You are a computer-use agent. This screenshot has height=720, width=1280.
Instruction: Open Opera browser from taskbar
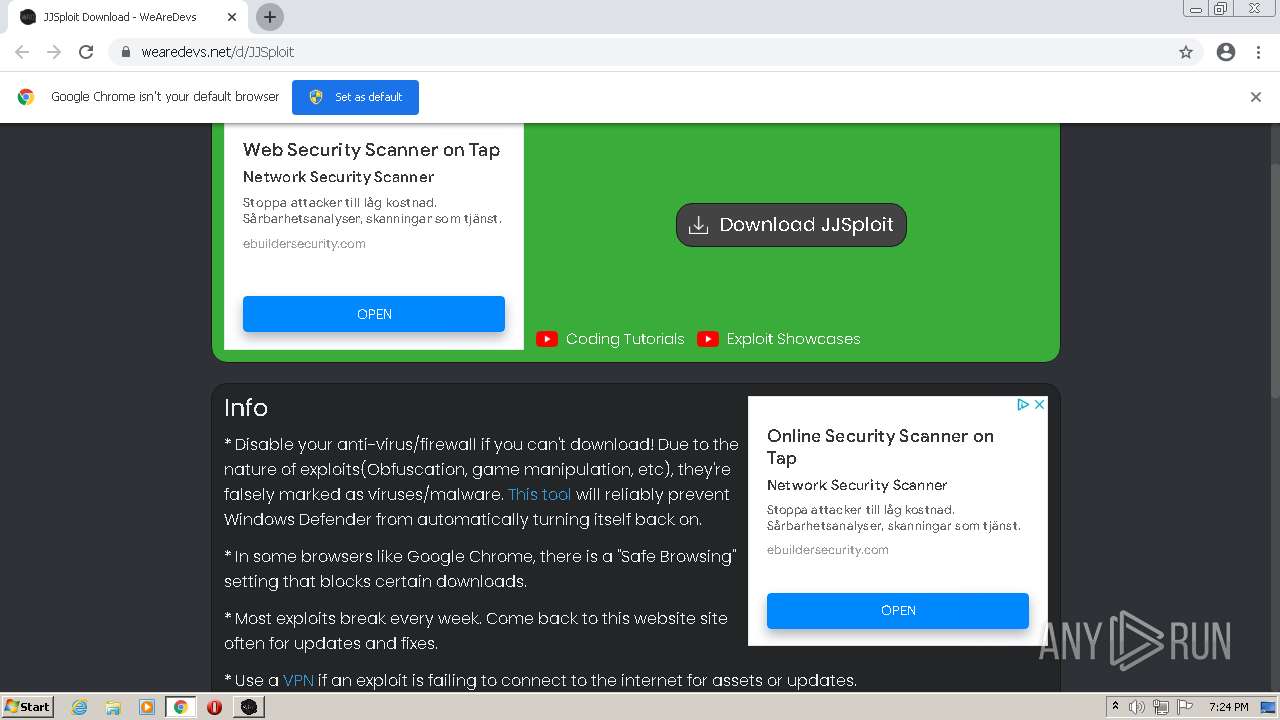214,707
